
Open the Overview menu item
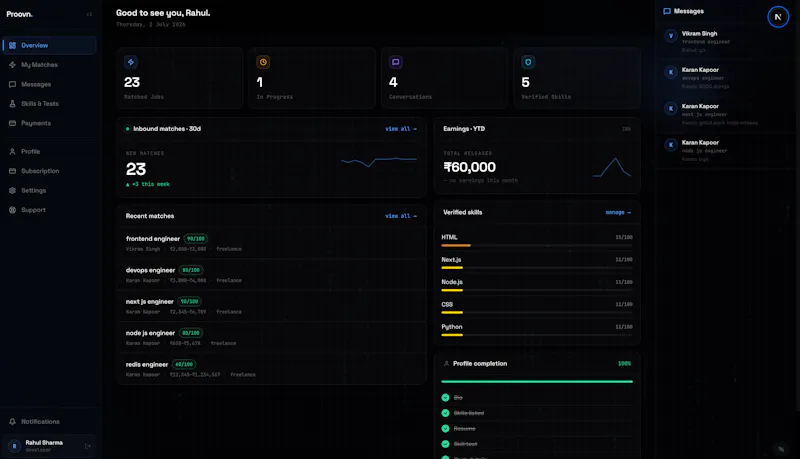point(49,45)
